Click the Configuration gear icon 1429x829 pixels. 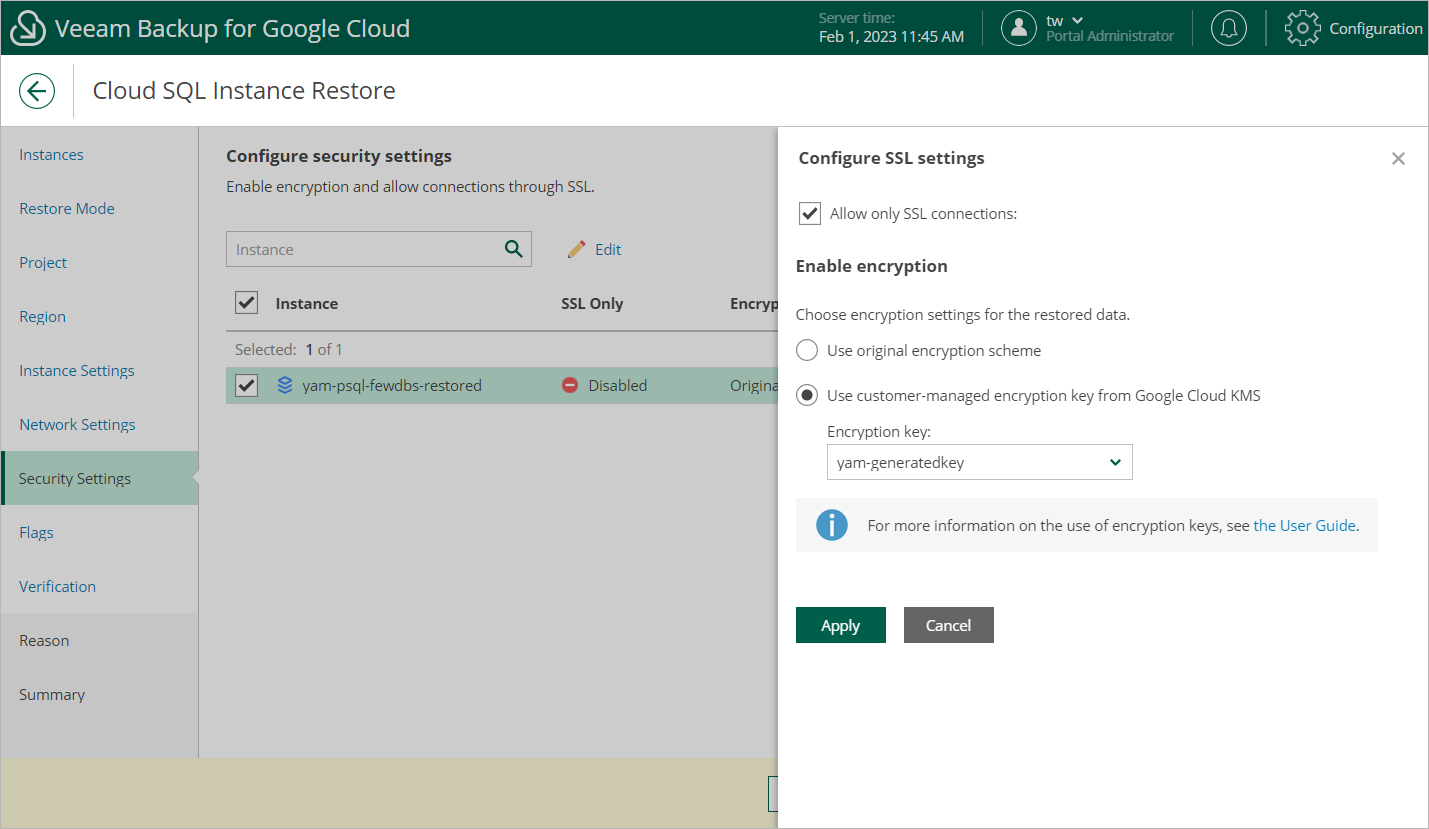(x=1302, y=28)
